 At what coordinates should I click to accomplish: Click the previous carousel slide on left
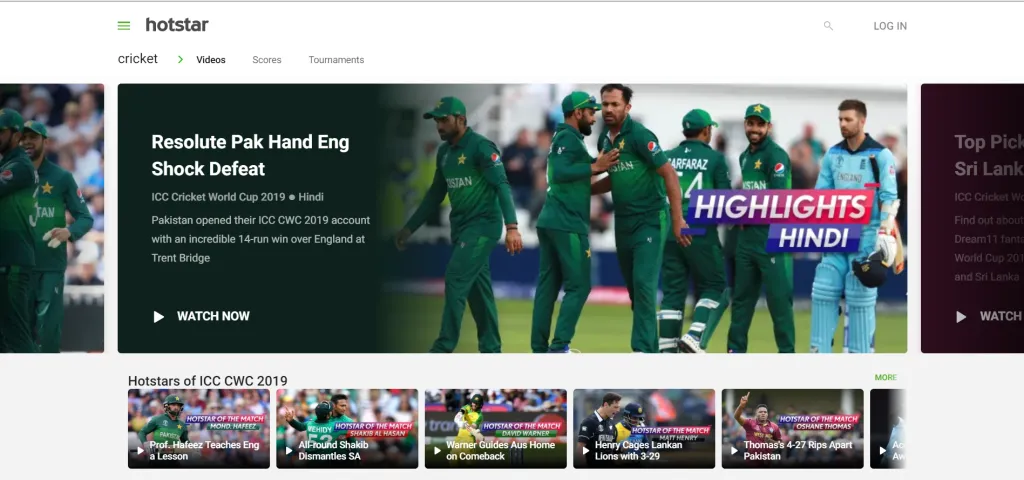[x=52, y=218]
